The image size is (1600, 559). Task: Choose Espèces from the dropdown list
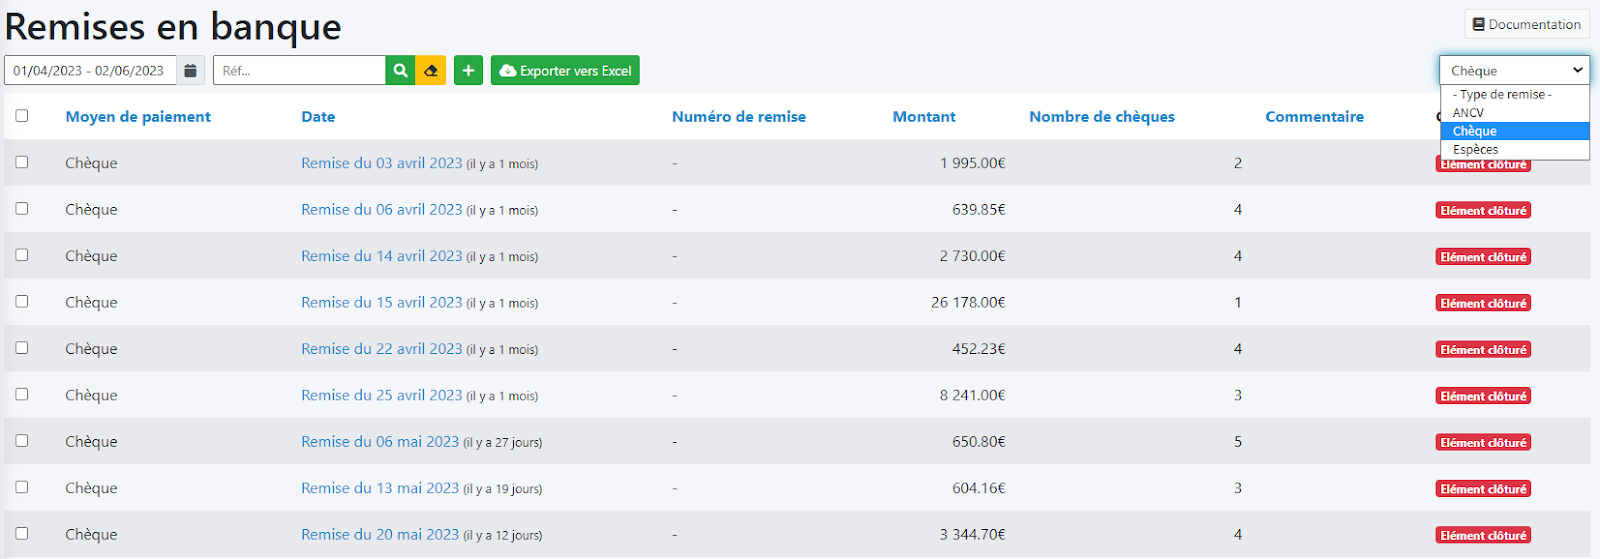point(1475,149)
